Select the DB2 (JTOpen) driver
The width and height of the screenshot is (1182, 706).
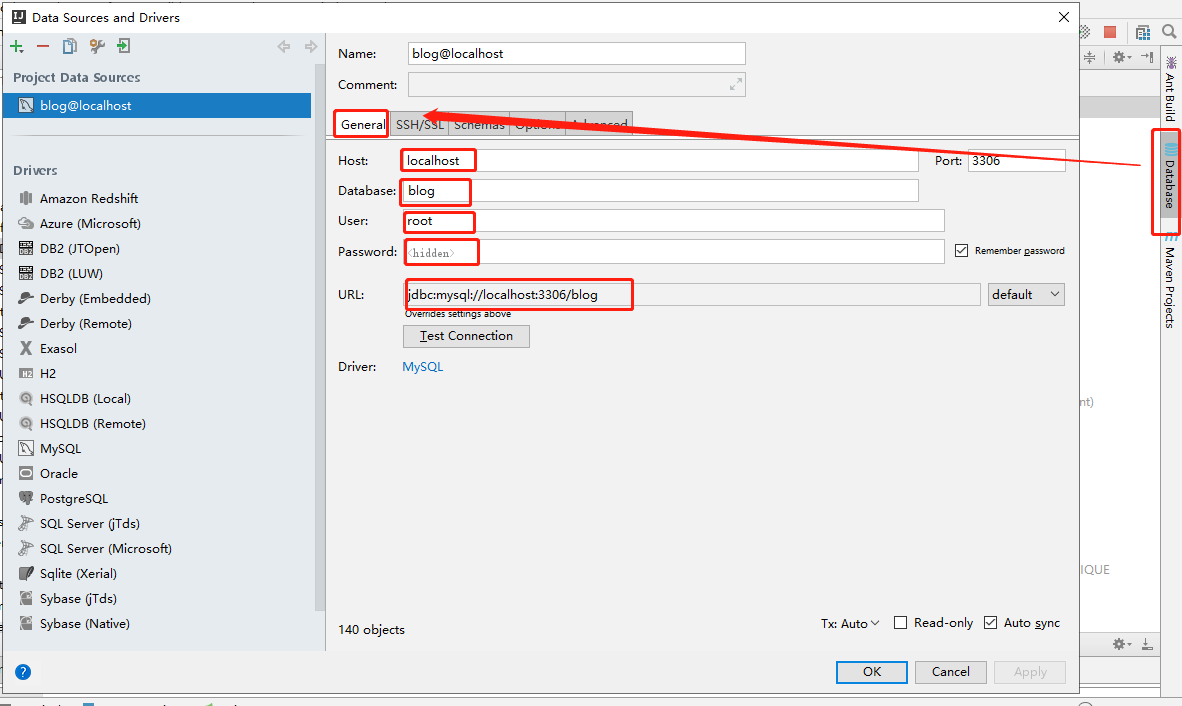(80, 248)
